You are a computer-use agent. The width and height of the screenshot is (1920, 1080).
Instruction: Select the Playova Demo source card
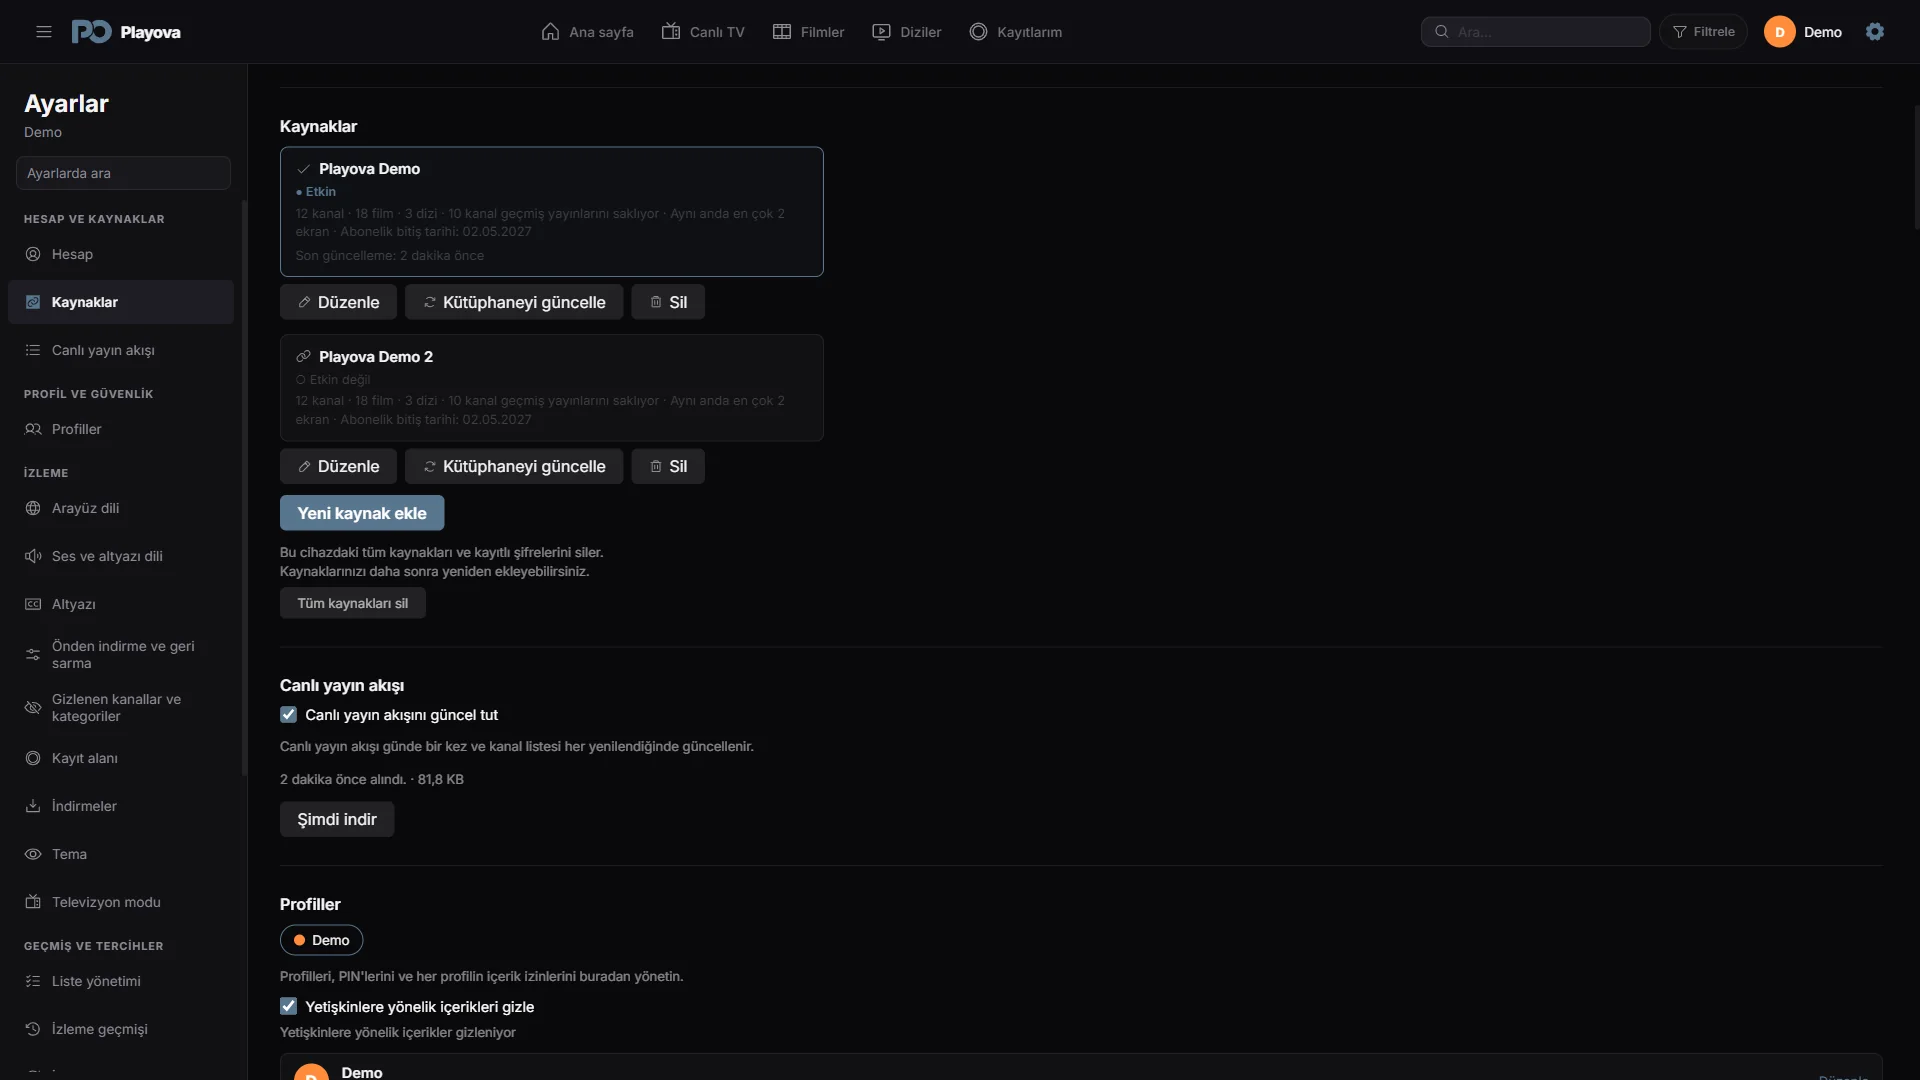pyautogui.click(x=552, y=212)
